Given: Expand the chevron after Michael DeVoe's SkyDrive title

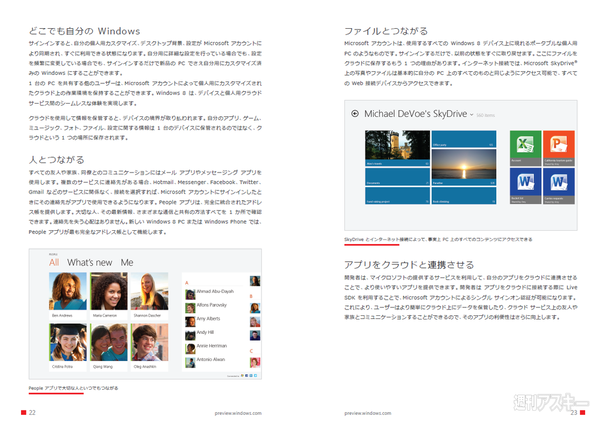Looking at the screenshot, I should (x=471, y=114).
